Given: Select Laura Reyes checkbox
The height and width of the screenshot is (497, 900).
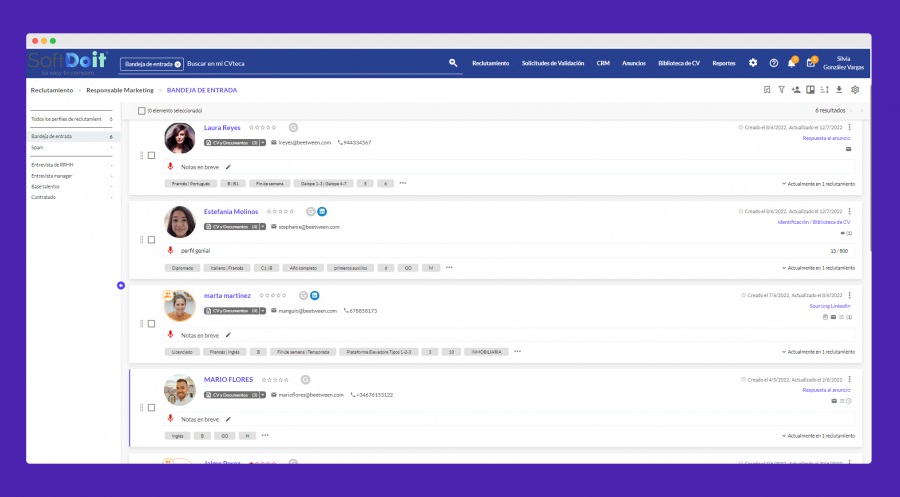Looking at the screenshot, I should click(152, 156).
